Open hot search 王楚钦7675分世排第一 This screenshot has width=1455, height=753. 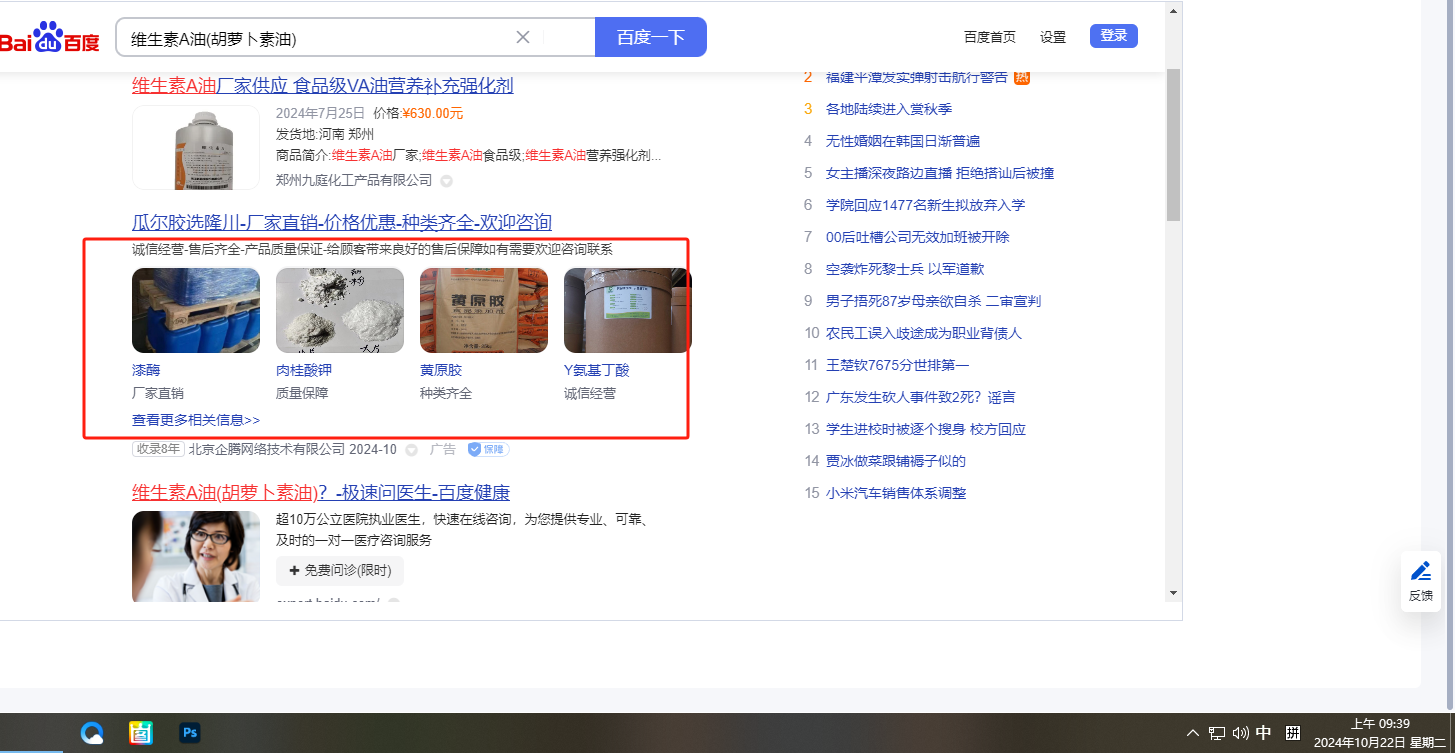tap(897, 365)
